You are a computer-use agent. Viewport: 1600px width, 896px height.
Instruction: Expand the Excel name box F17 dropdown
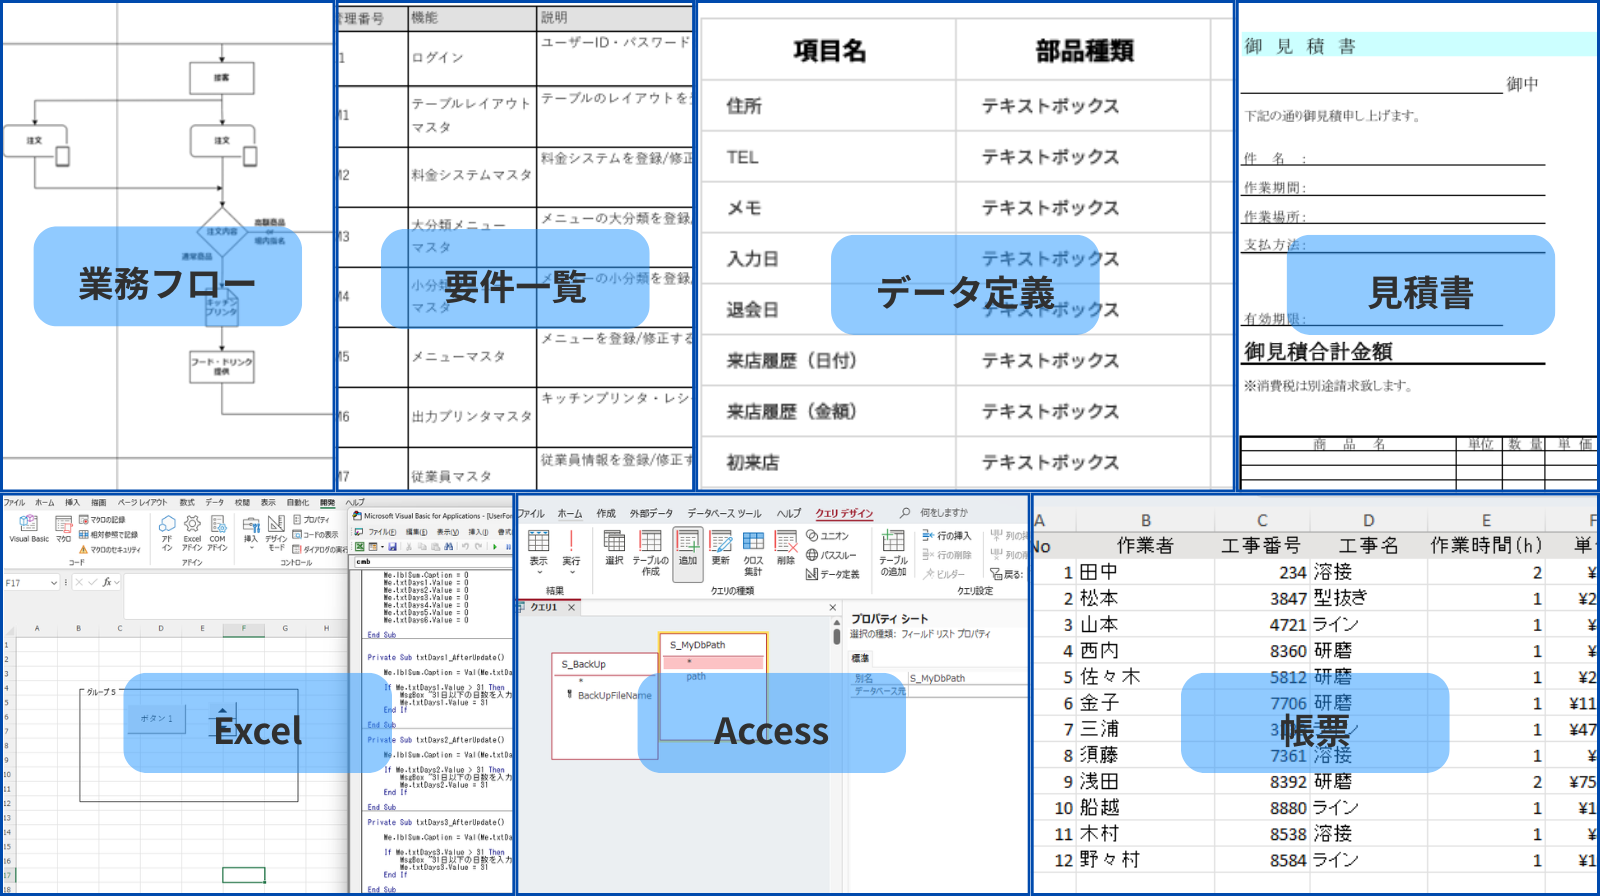point(54,583)
